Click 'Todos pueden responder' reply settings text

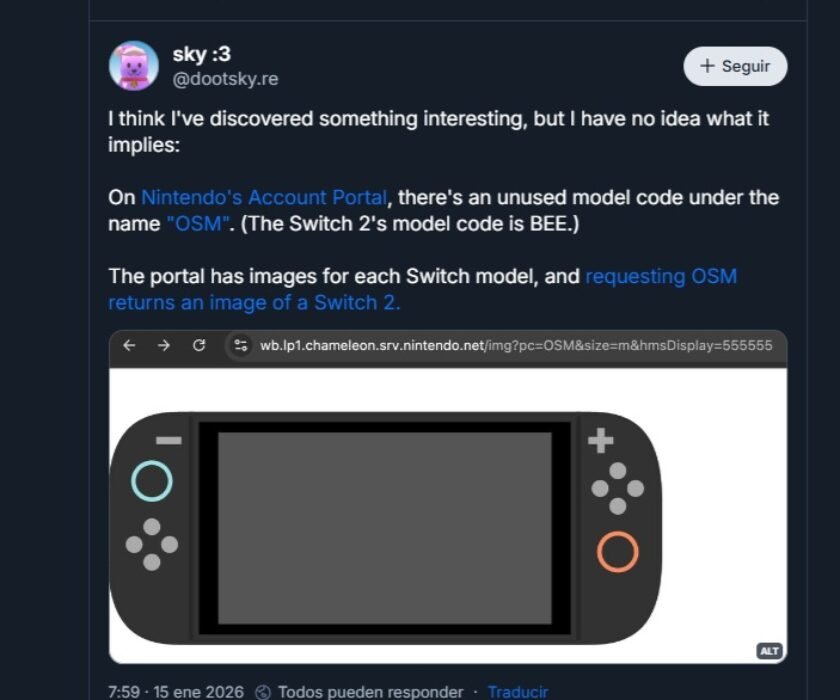[367, 691]
